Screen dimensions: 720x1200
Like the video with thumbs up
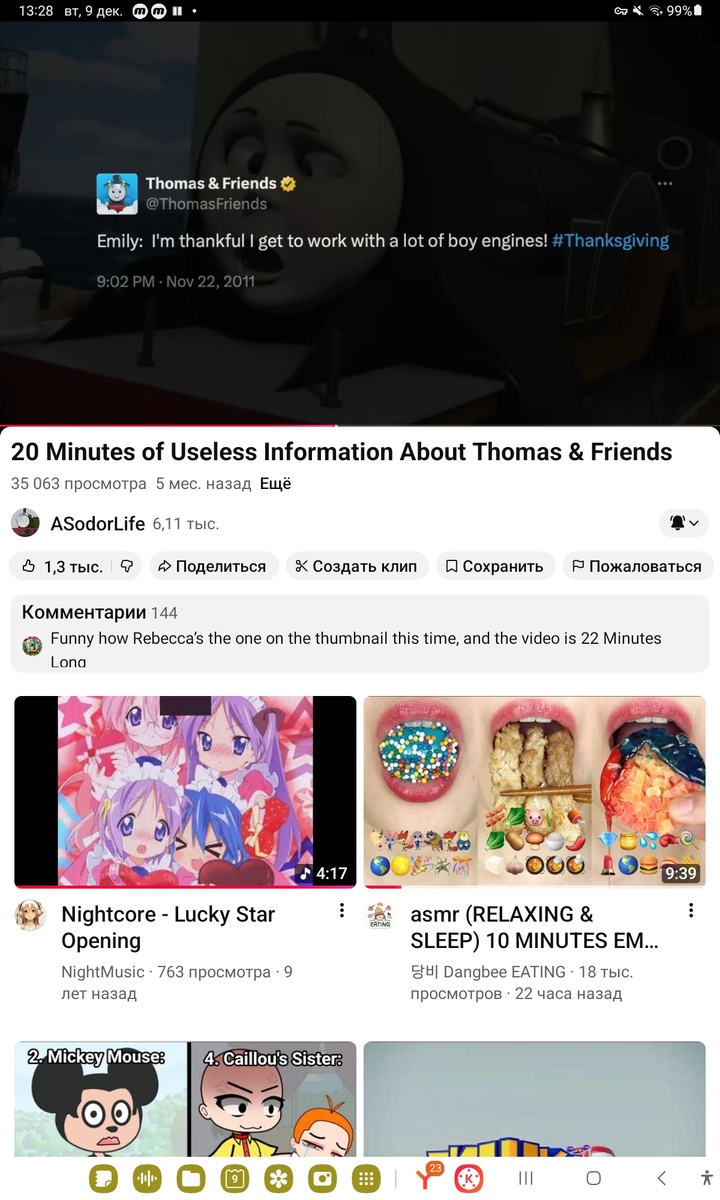click(x=60, y=566)
